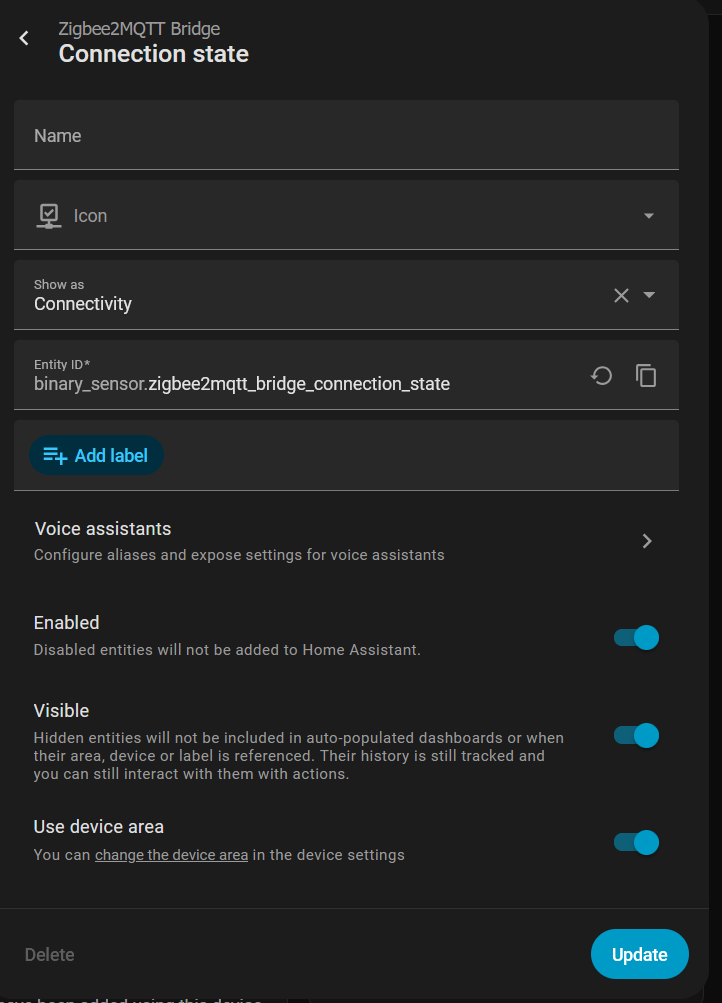Click the Delete button
722x1003 pixels.
coord(50,955)
